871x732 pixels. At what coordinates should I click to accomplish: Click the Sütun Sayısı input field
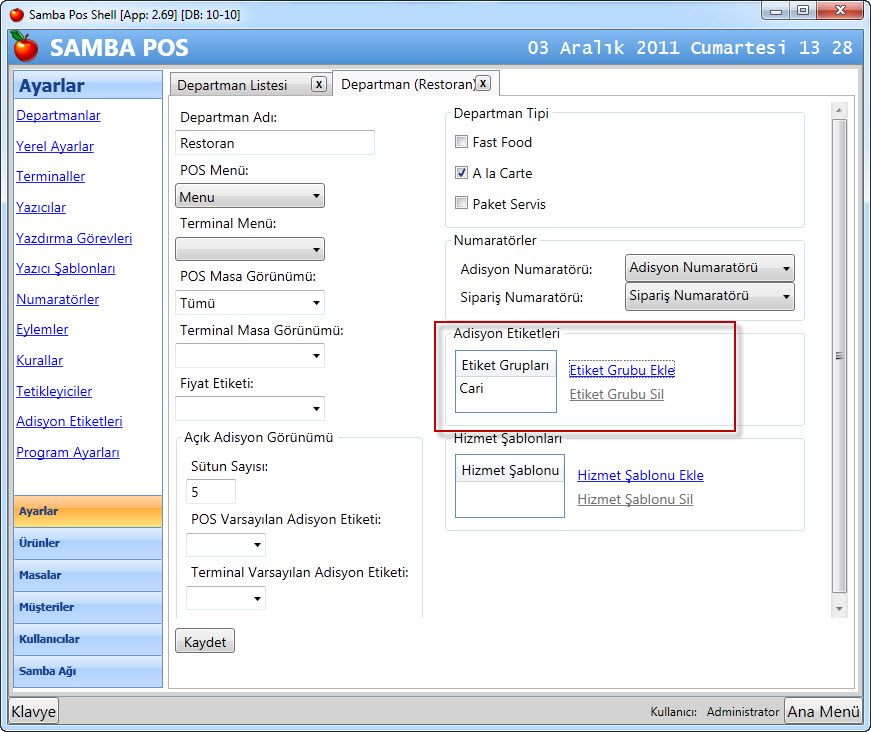point(211,492)
